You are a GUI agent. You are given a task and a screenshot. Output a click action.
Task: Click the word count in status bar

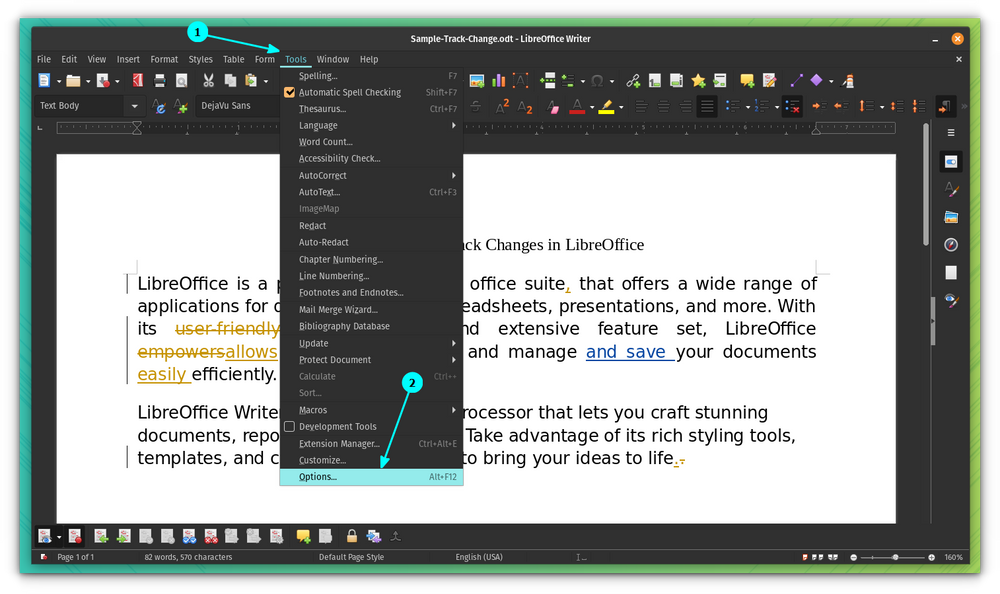tap(188, 557)
